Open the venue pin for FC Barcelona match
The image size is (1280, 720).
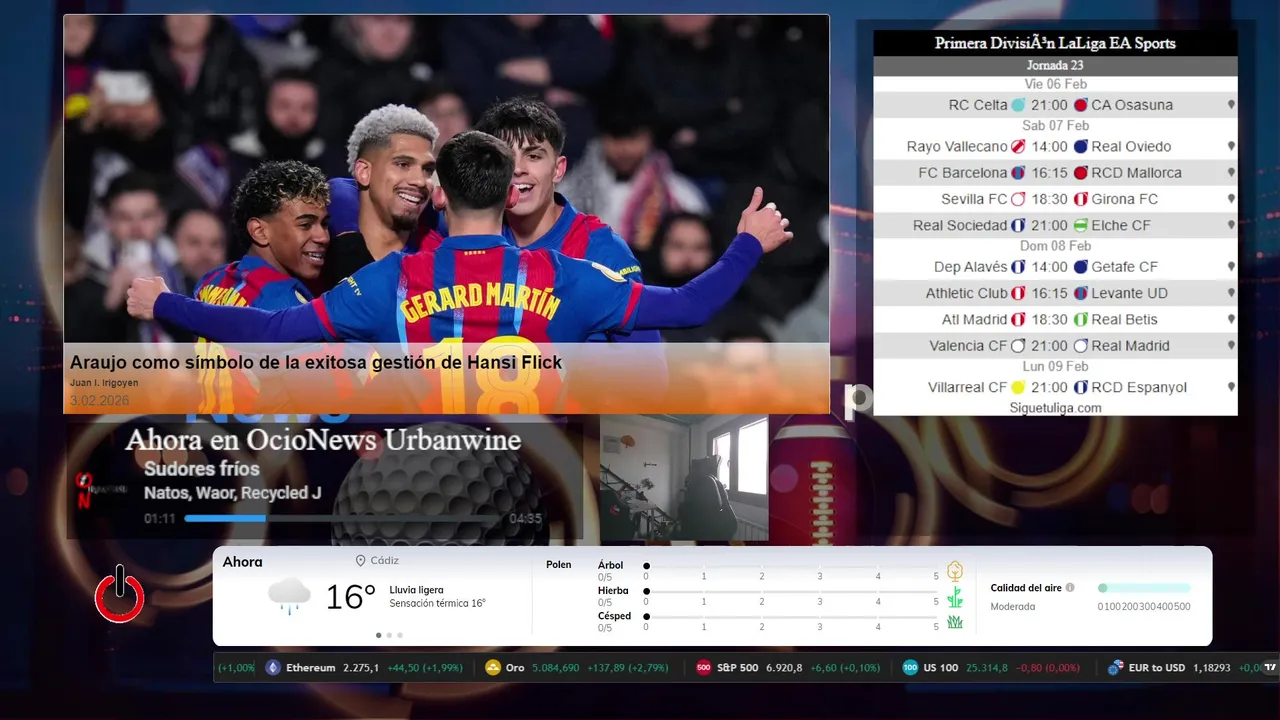[1231, 173]
